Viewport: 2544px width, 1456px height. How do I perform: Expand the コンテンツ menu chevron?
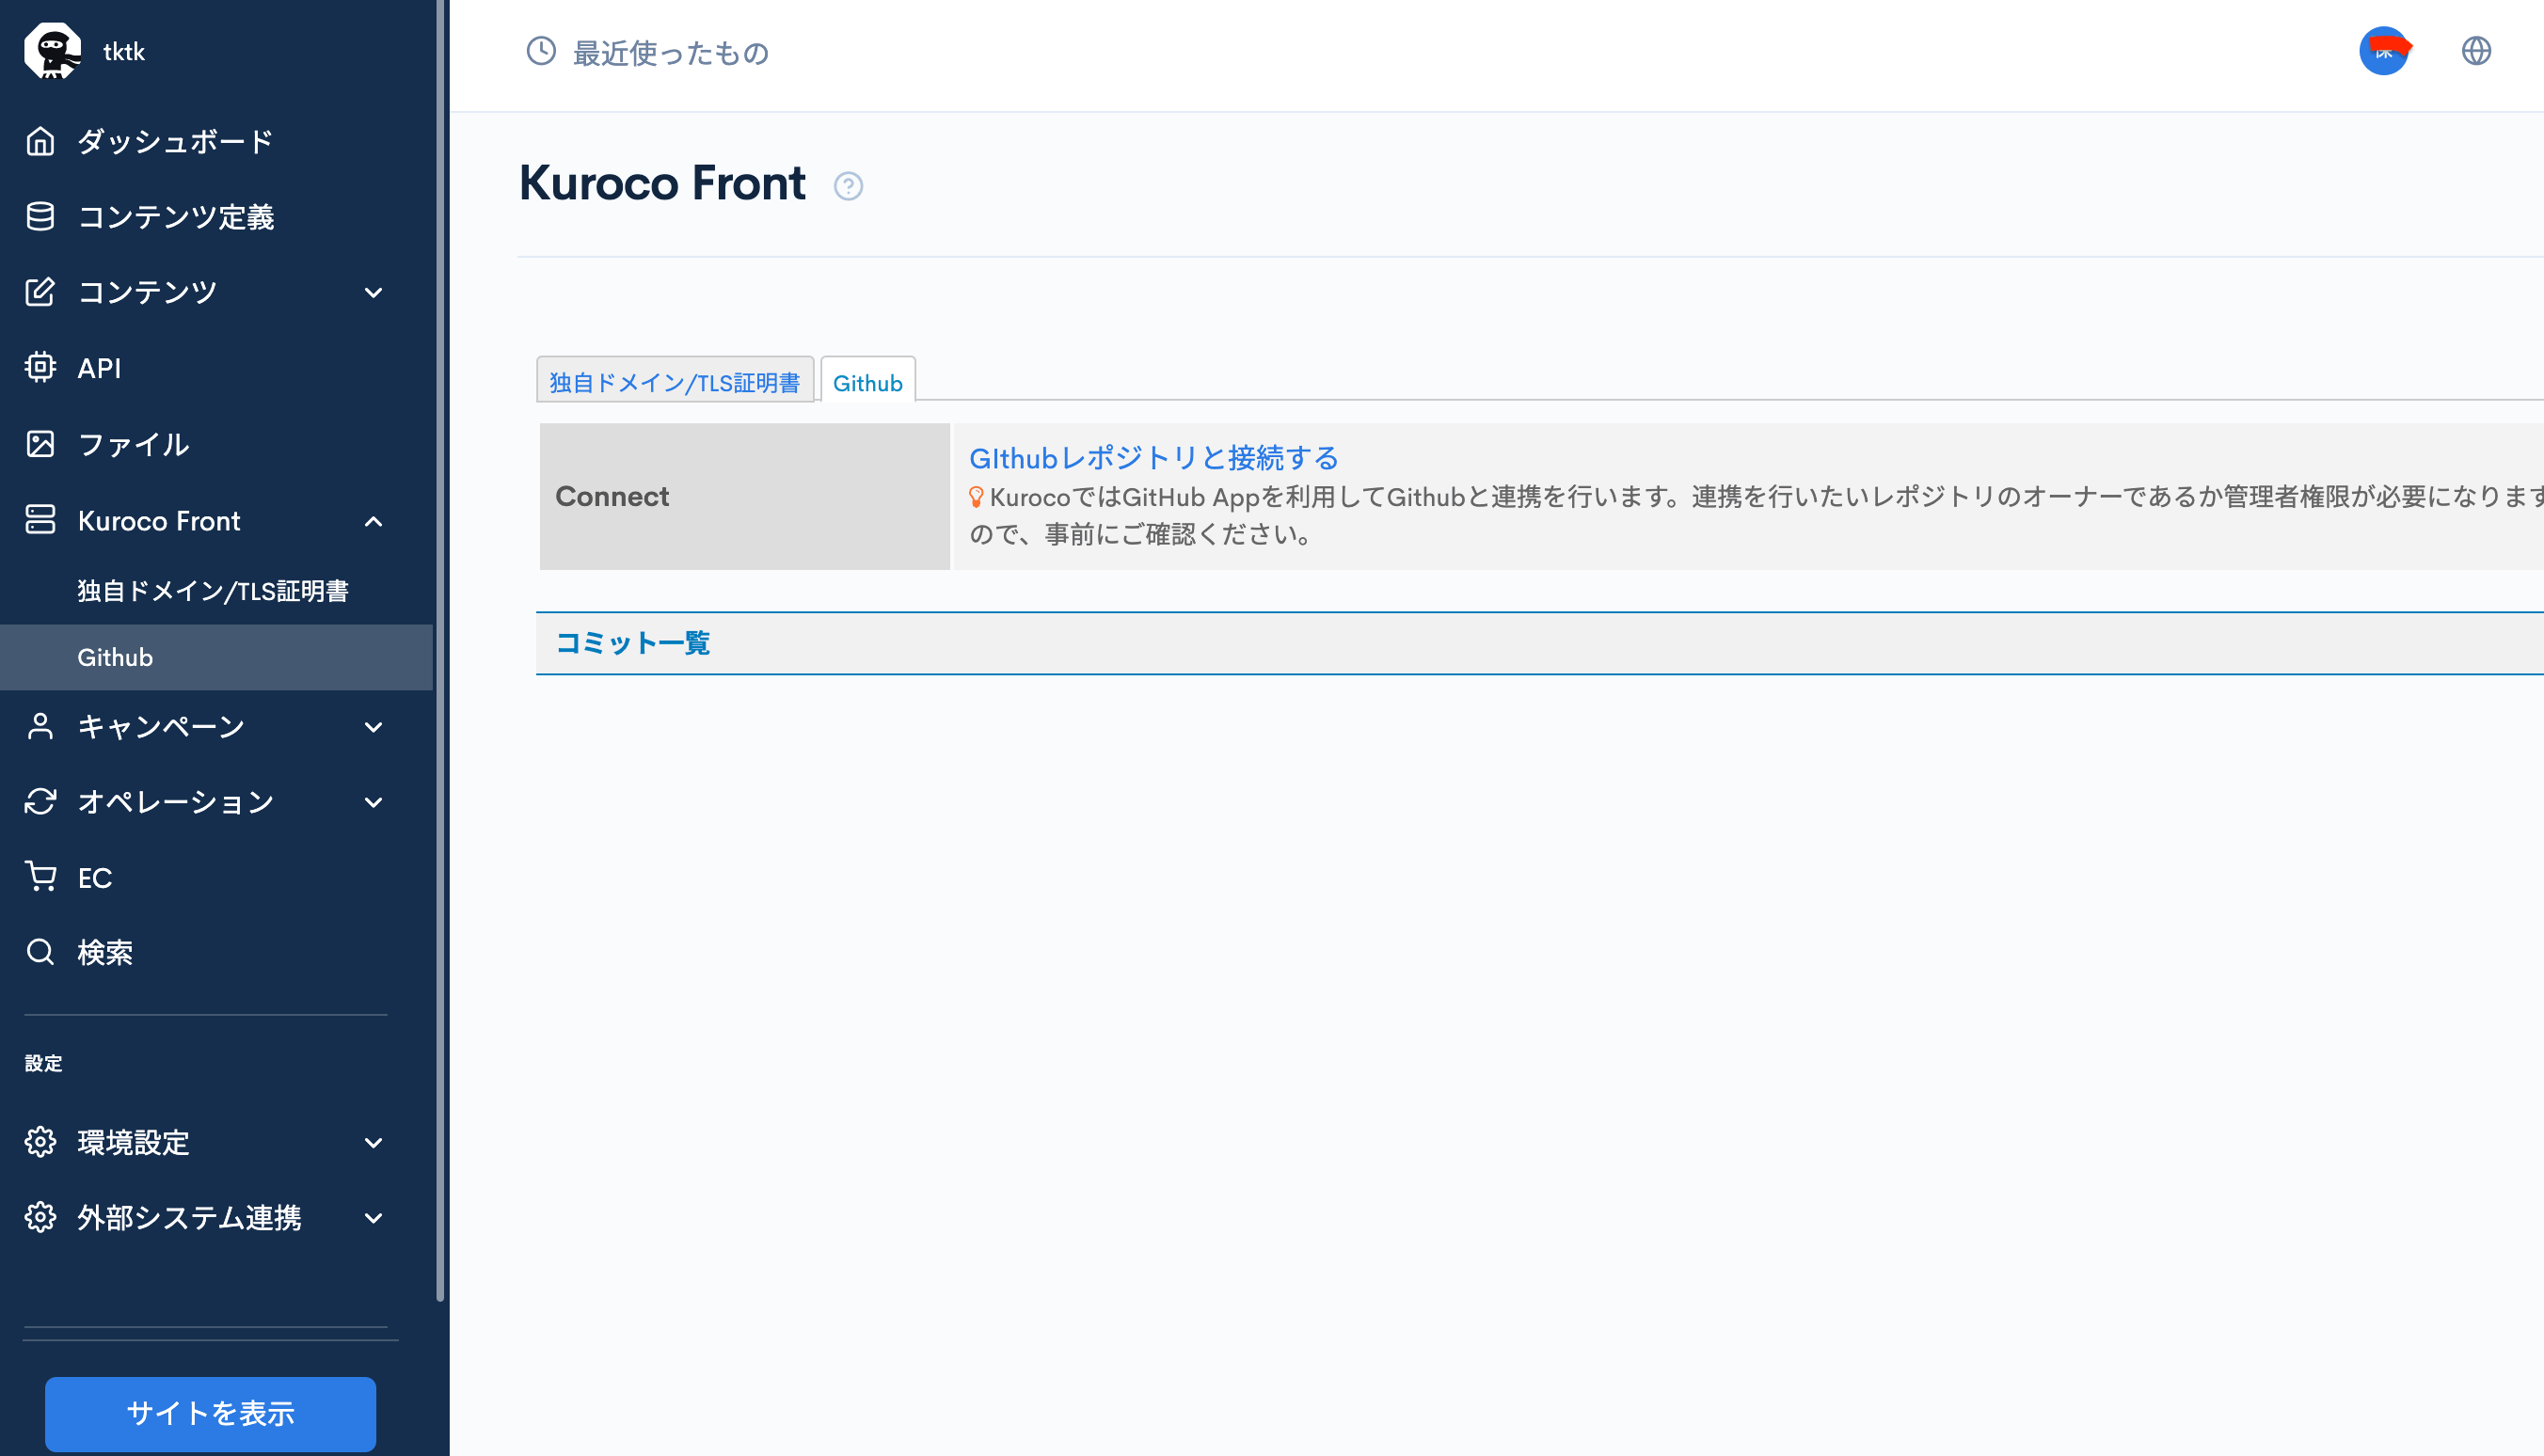373,293
